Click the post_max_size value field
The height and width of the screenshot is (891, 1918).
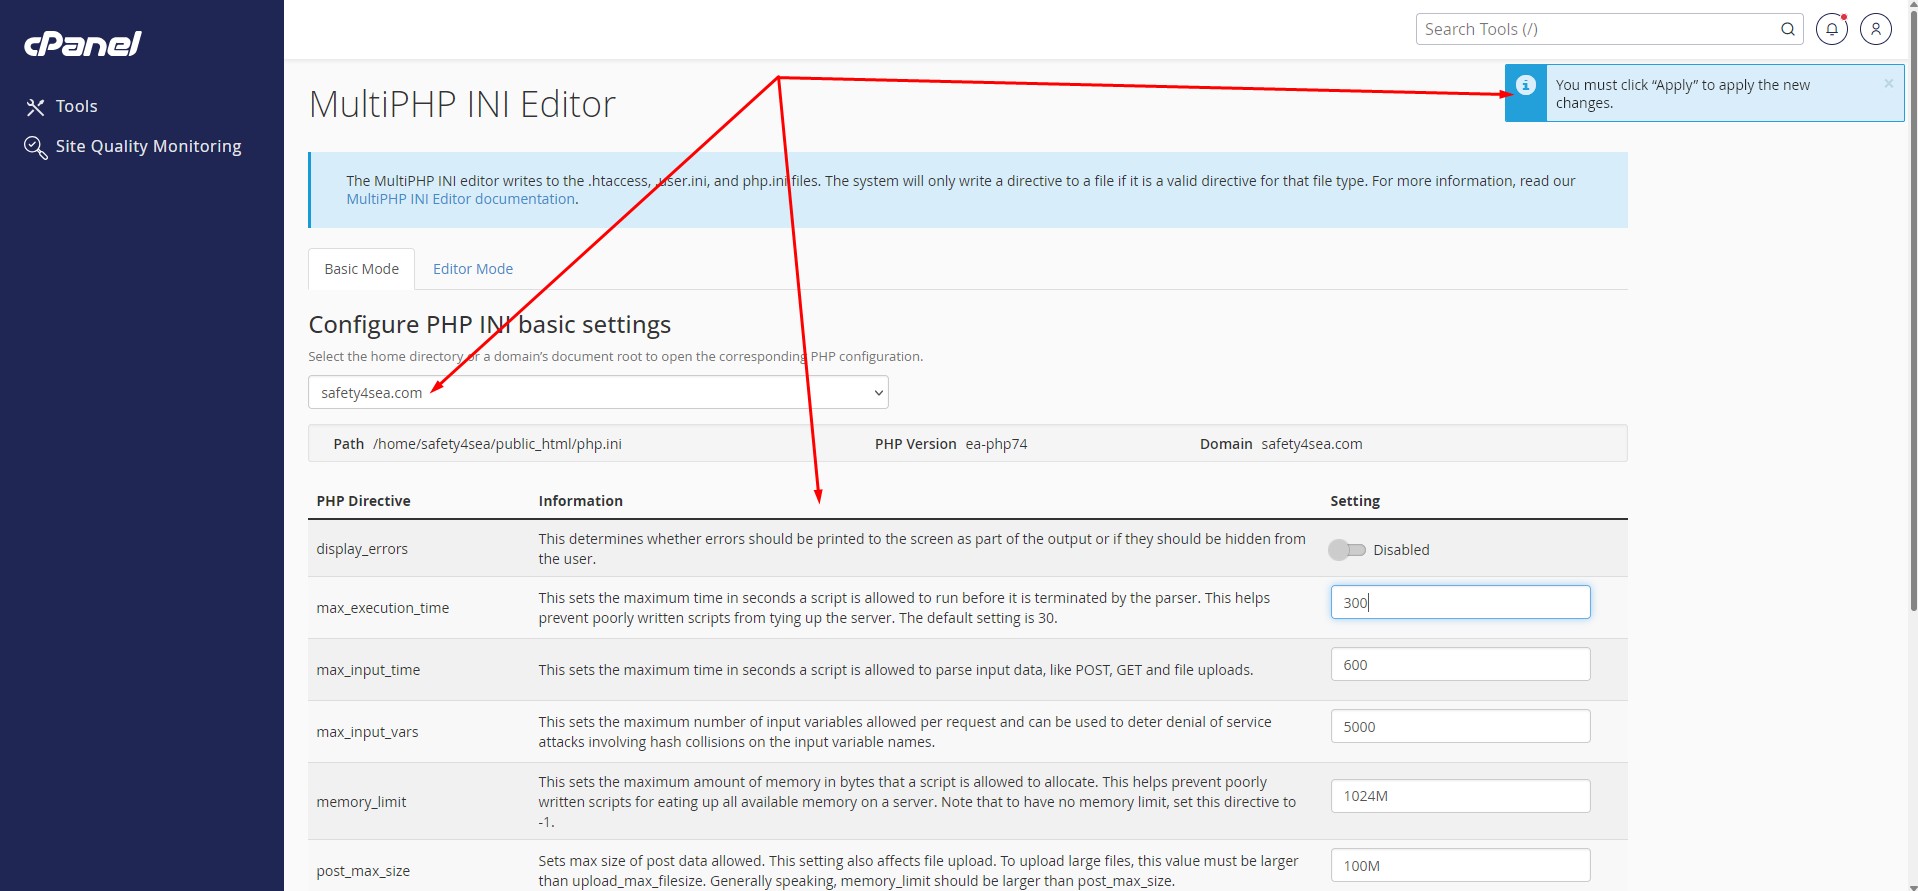tap(1459, 866)
